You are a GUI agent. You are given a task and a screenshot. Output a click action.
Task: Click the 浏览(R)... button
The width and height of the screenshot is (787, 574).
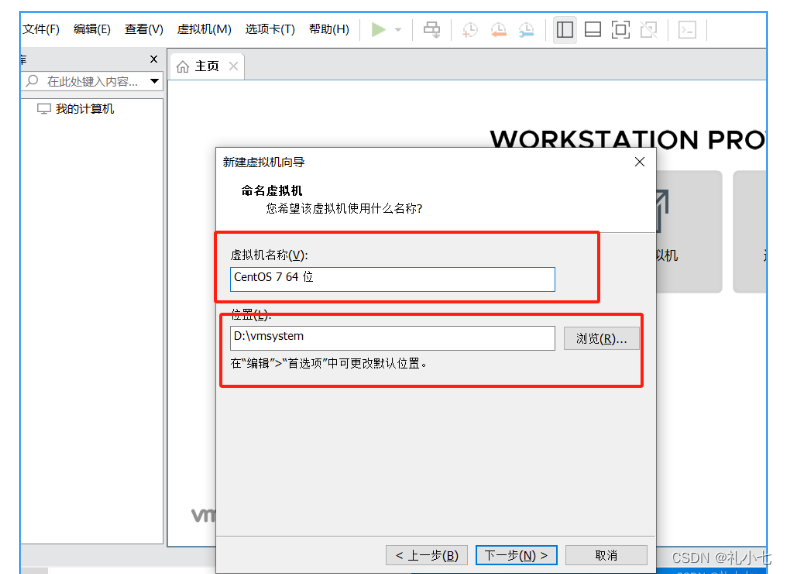pyautogui.click(x=601, y=339)
